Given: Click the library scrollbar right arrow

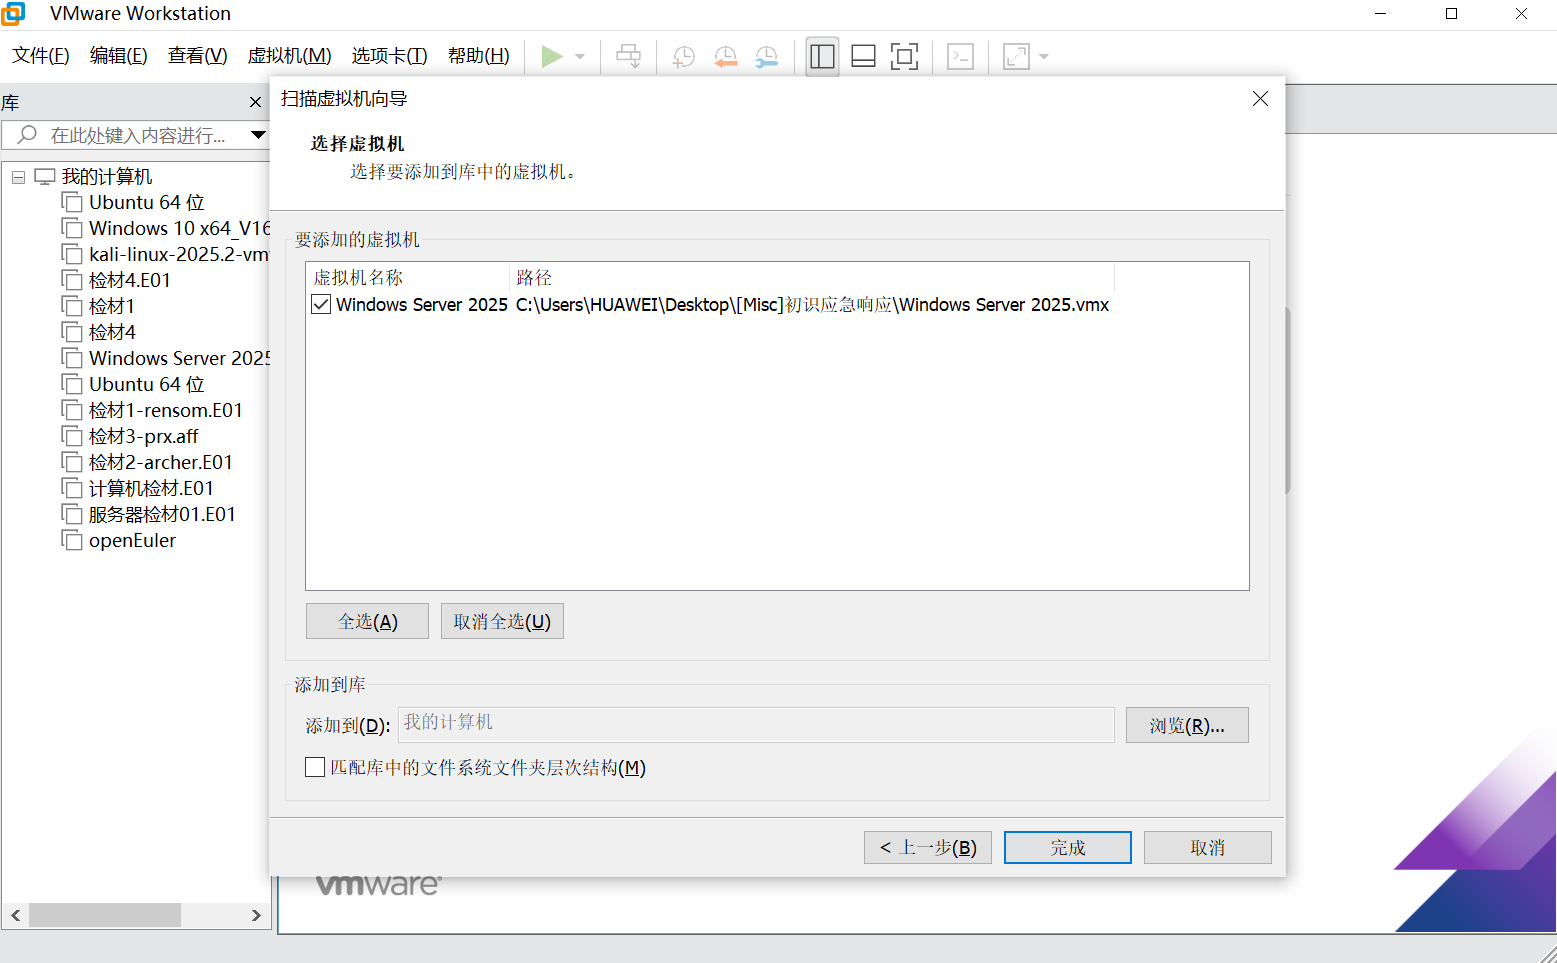Looking at the screenshot, I should (x=256, y=915).
